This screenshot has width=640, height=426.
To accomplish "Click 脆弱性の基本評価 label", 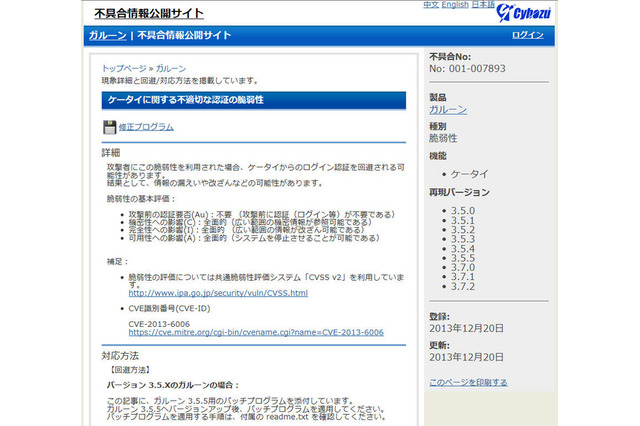I will [x=141, y=199].
